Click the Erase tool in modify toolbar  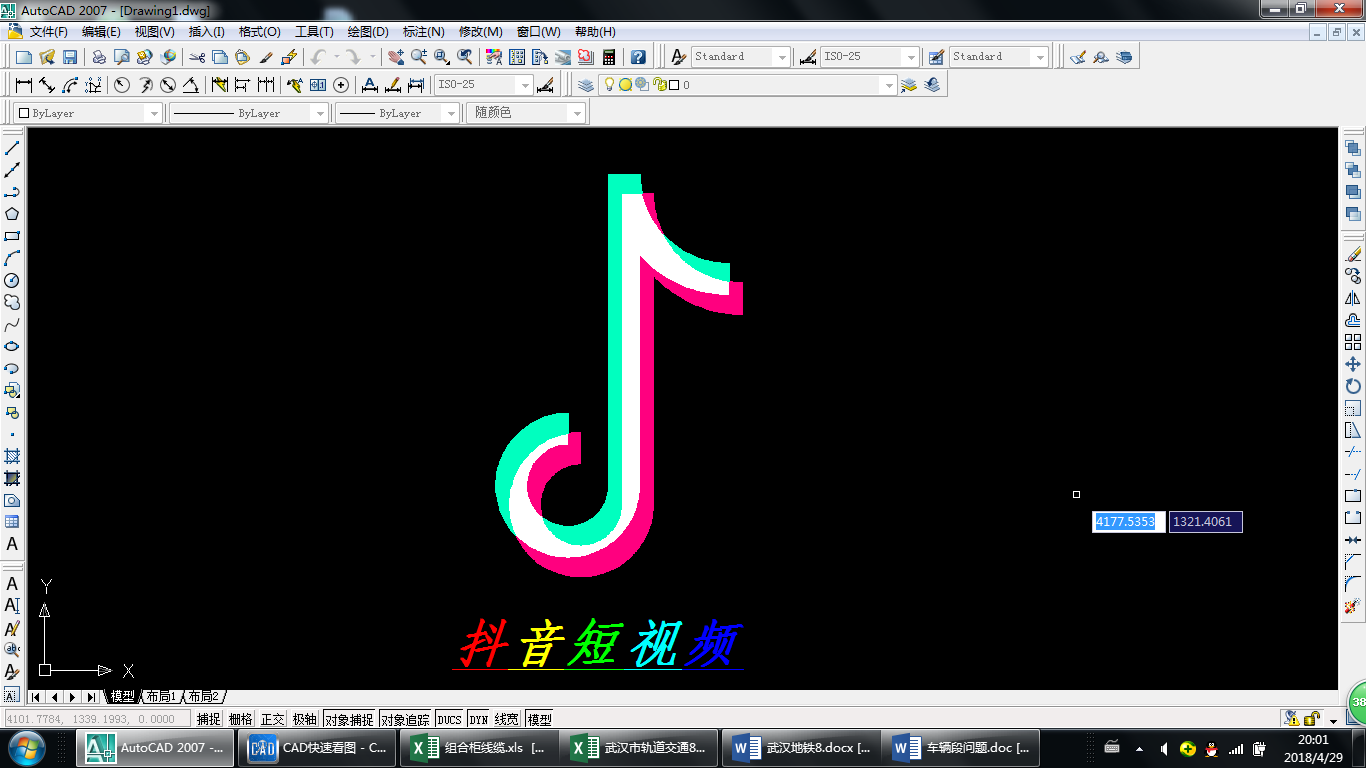coord(1353,254)
